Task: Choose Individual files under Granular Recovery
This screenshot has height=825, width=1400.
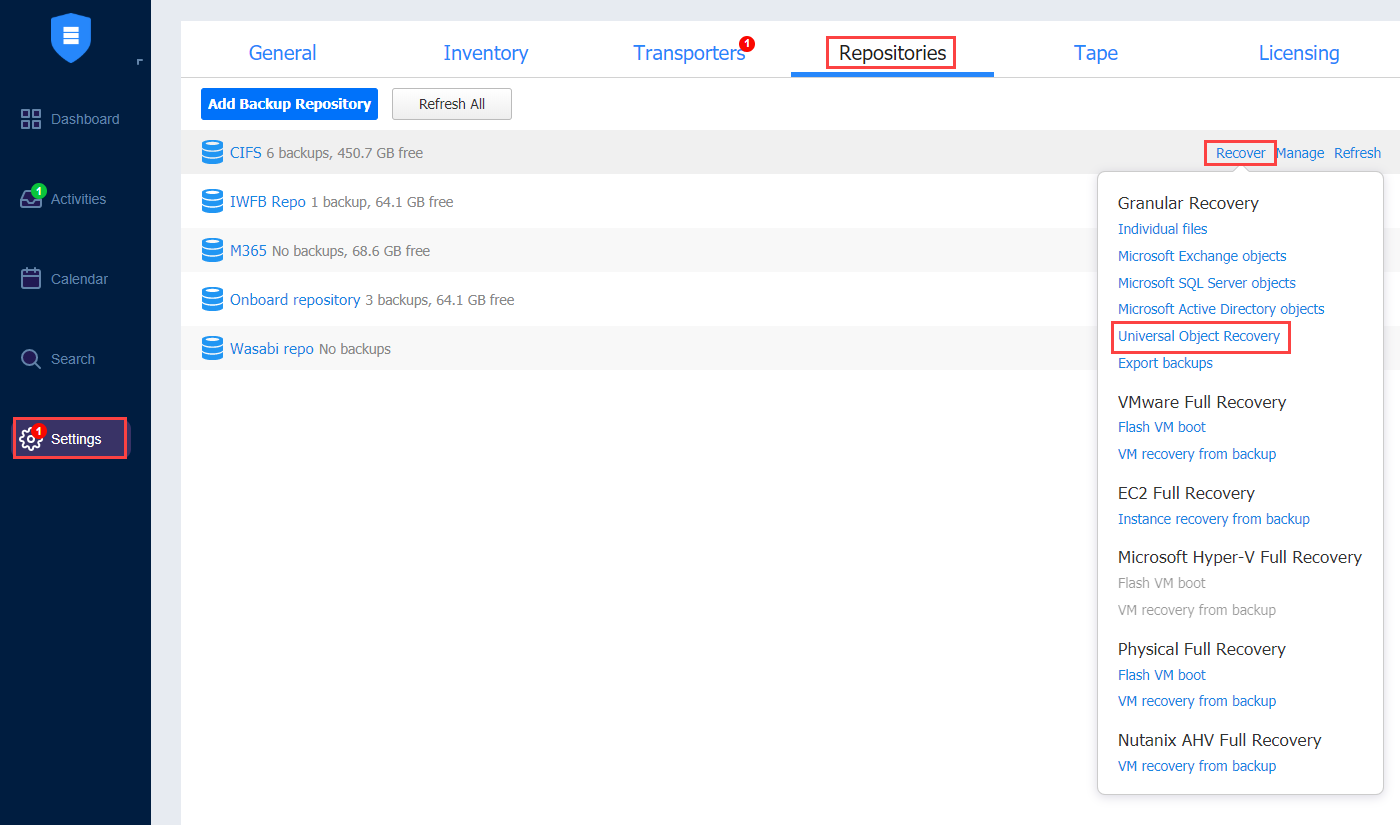Action: 1162,229
